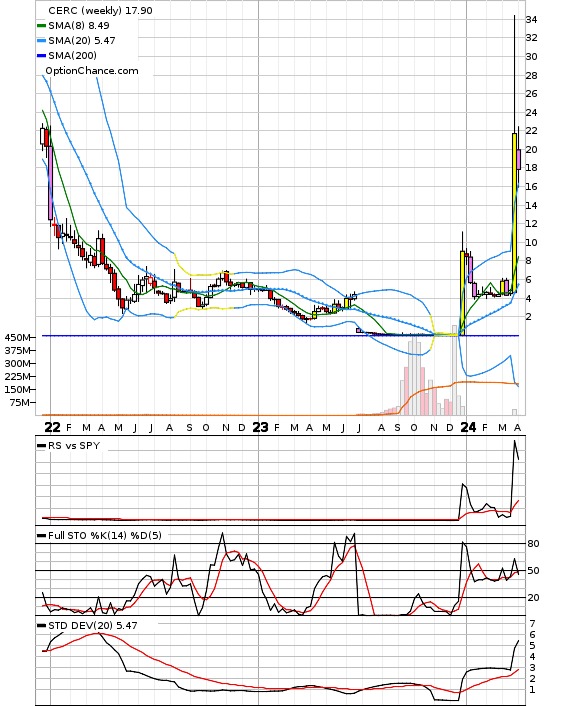Click the OptionChance.com watermark text
Image resolution: width=566 pixels, height=706 pixels.
point(92,71)
